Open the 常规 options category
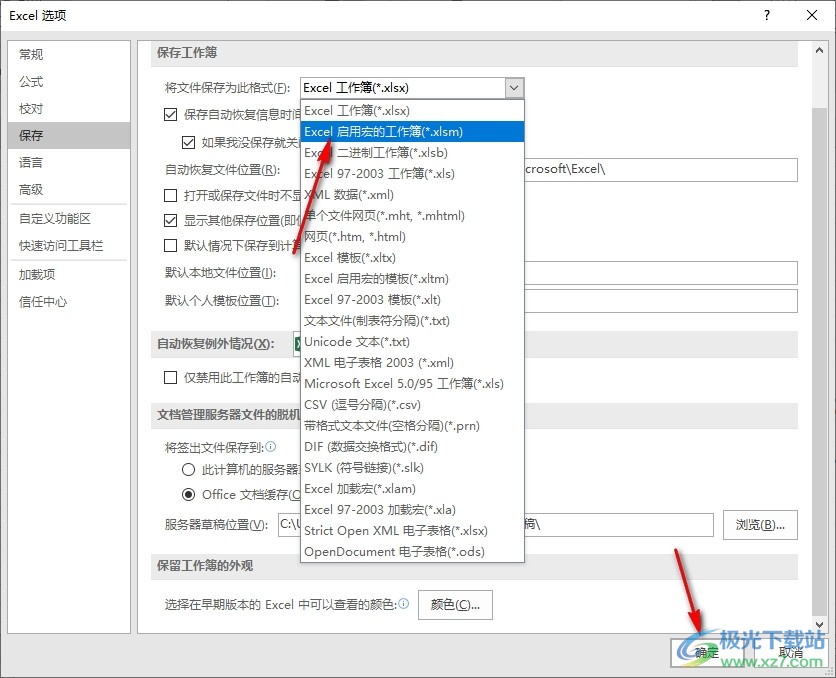Viewport: 836px width, 678px height. coord(69,54)
